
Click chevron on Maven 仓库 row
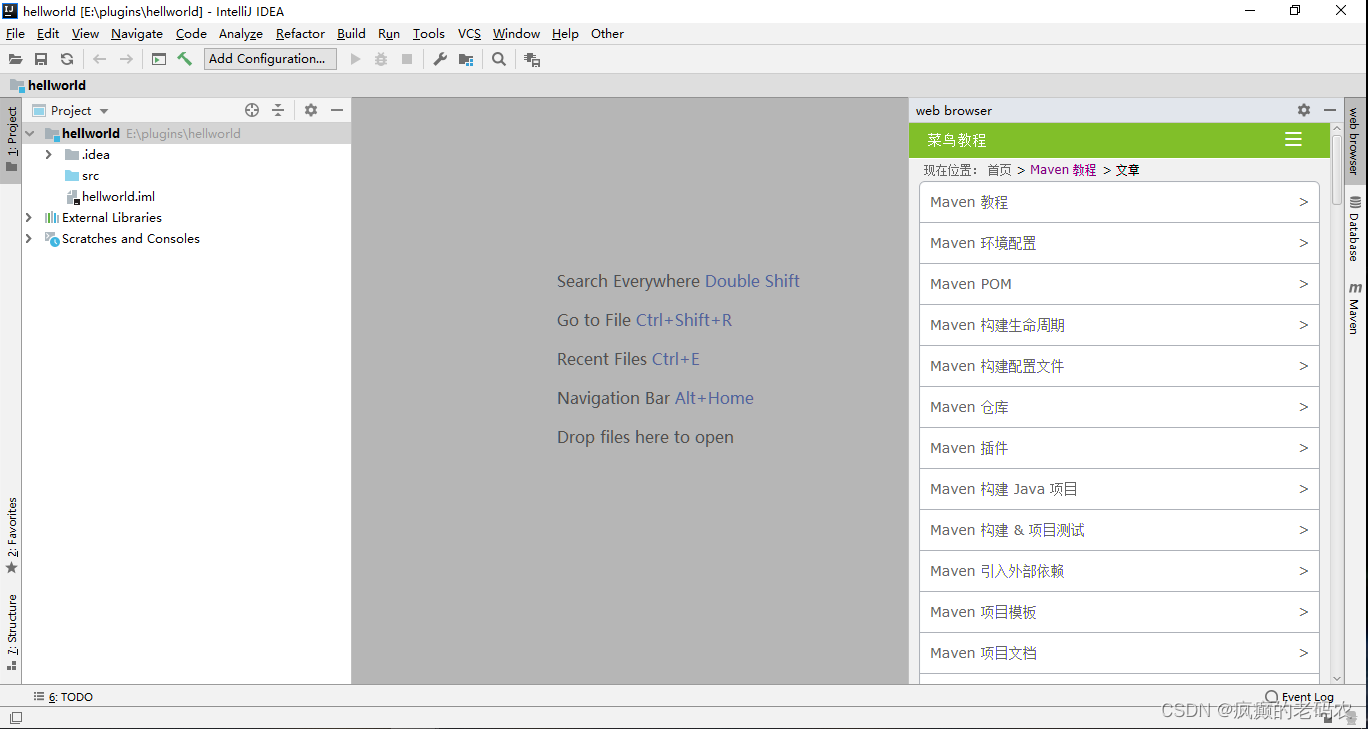coord(1303,407)
